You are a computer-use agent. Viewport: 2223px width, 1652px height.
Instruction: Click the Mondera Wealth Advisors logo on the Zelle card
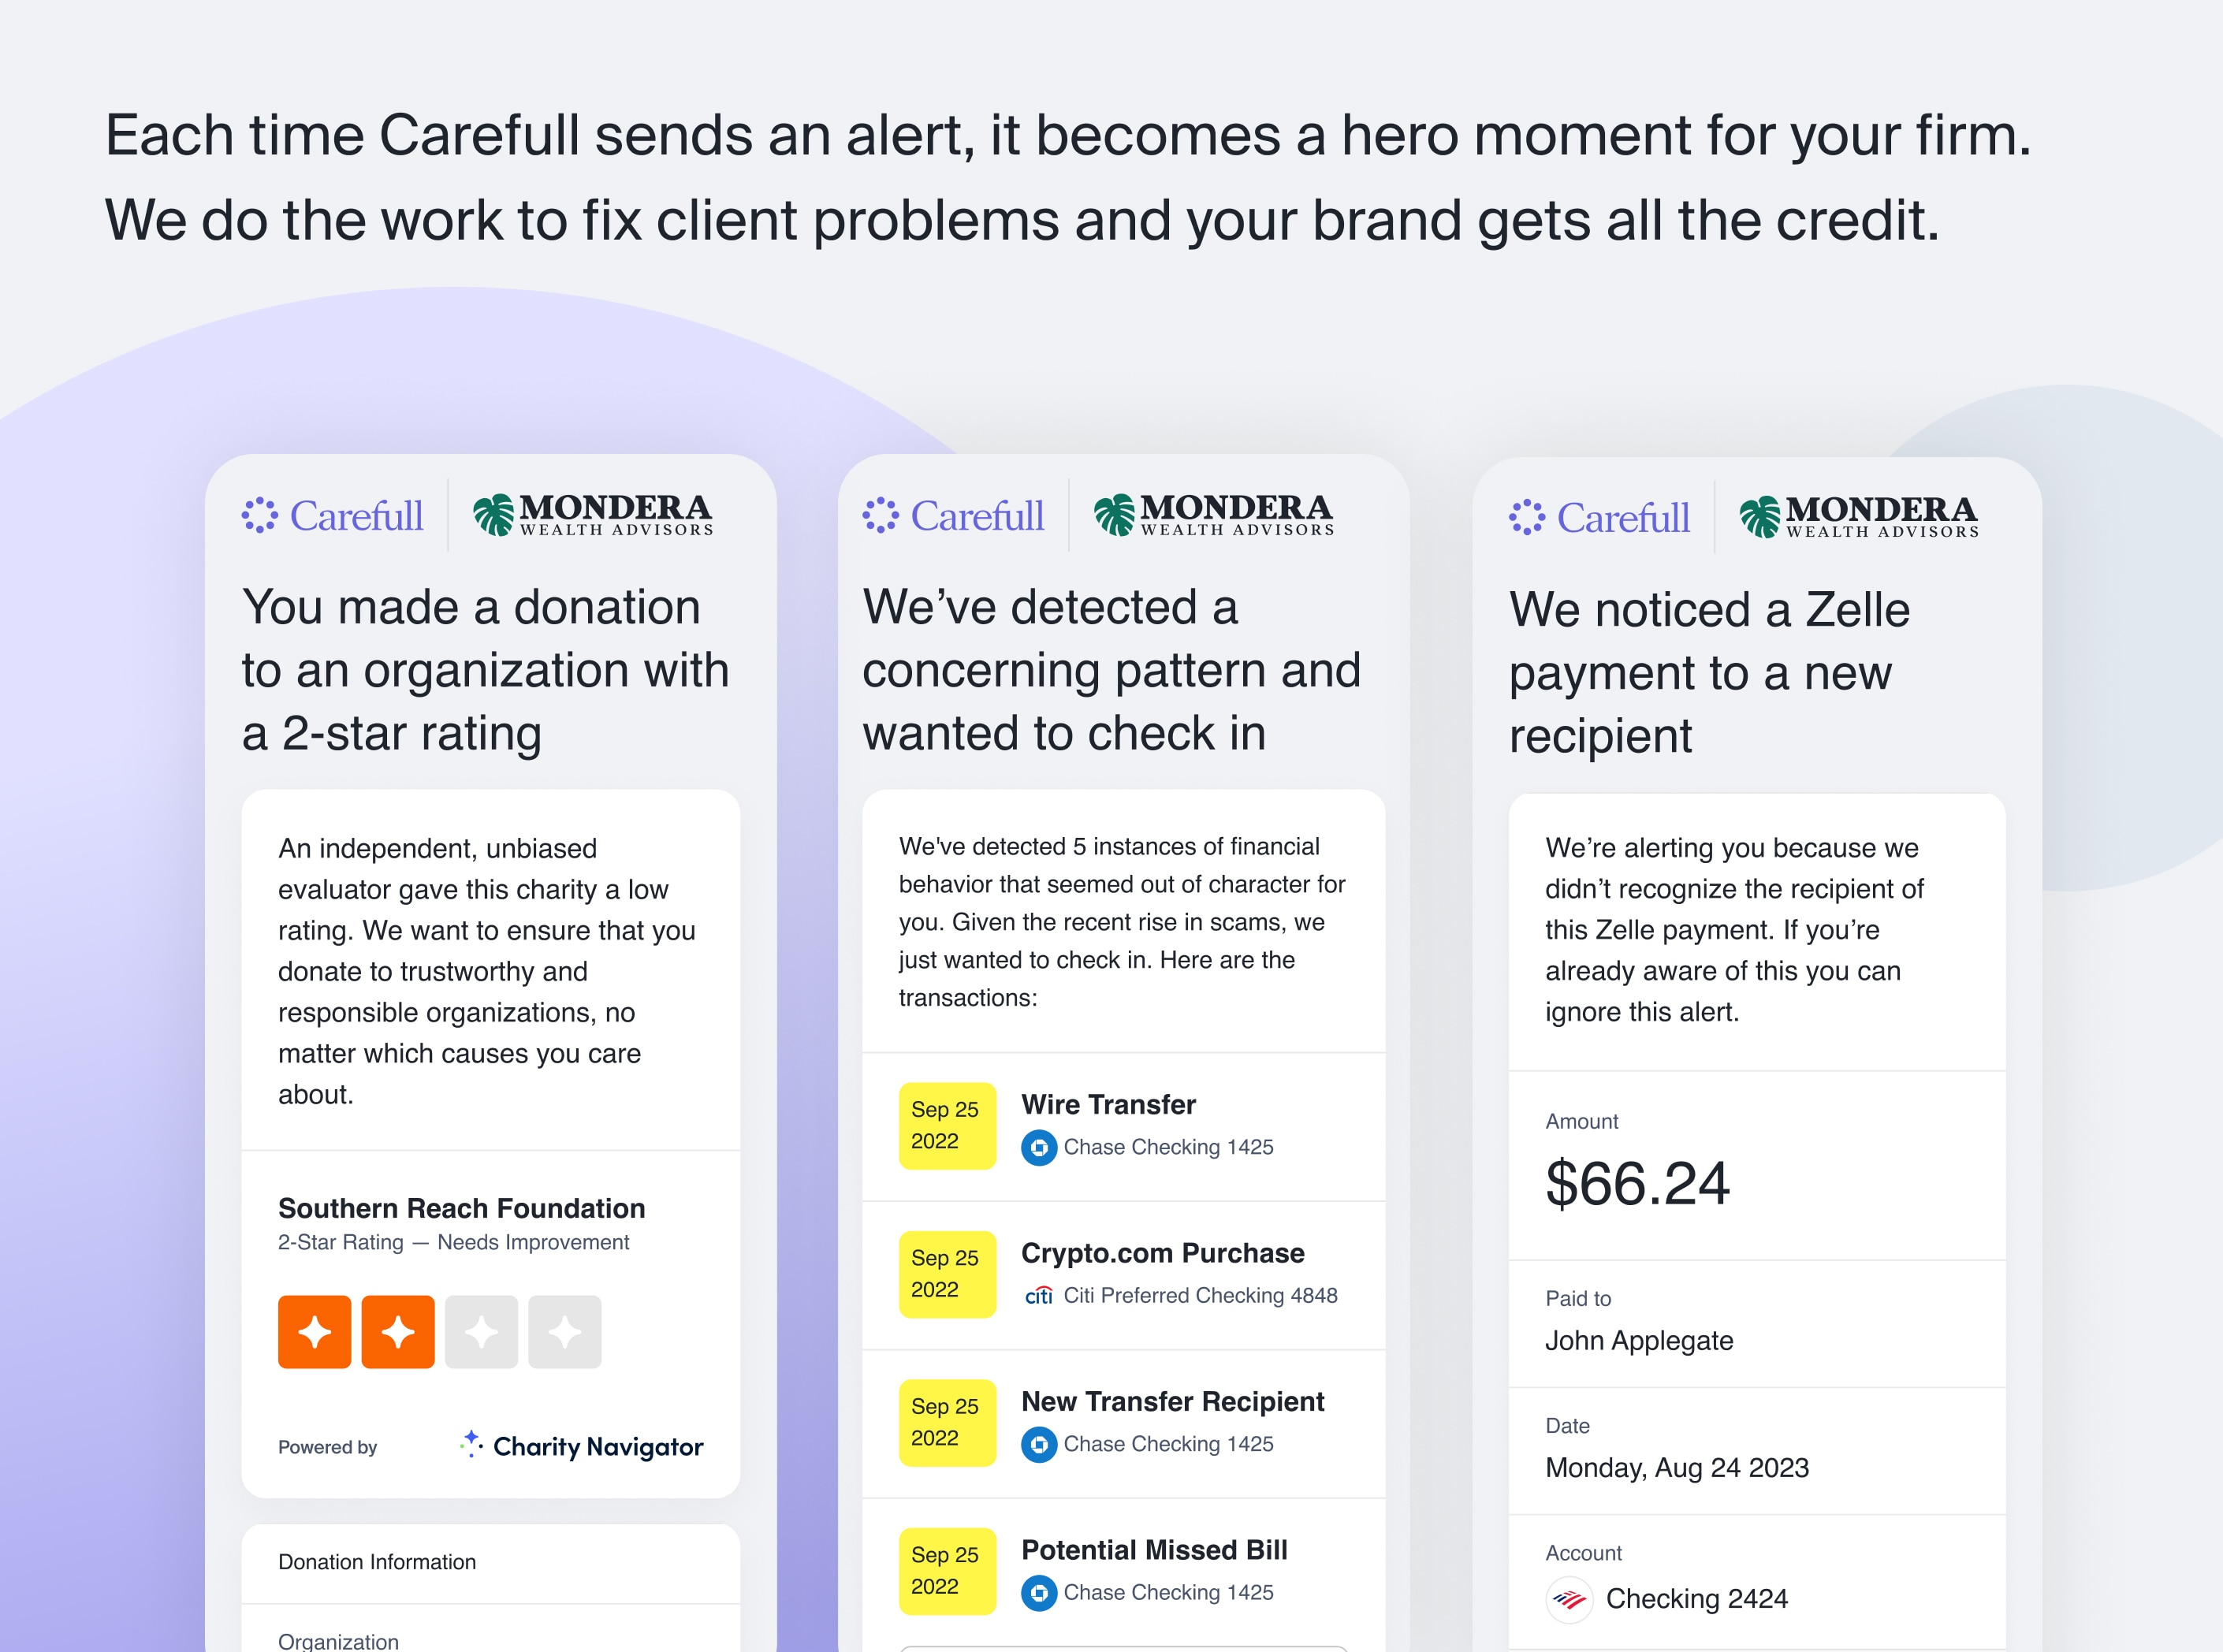coord(1859,517)
